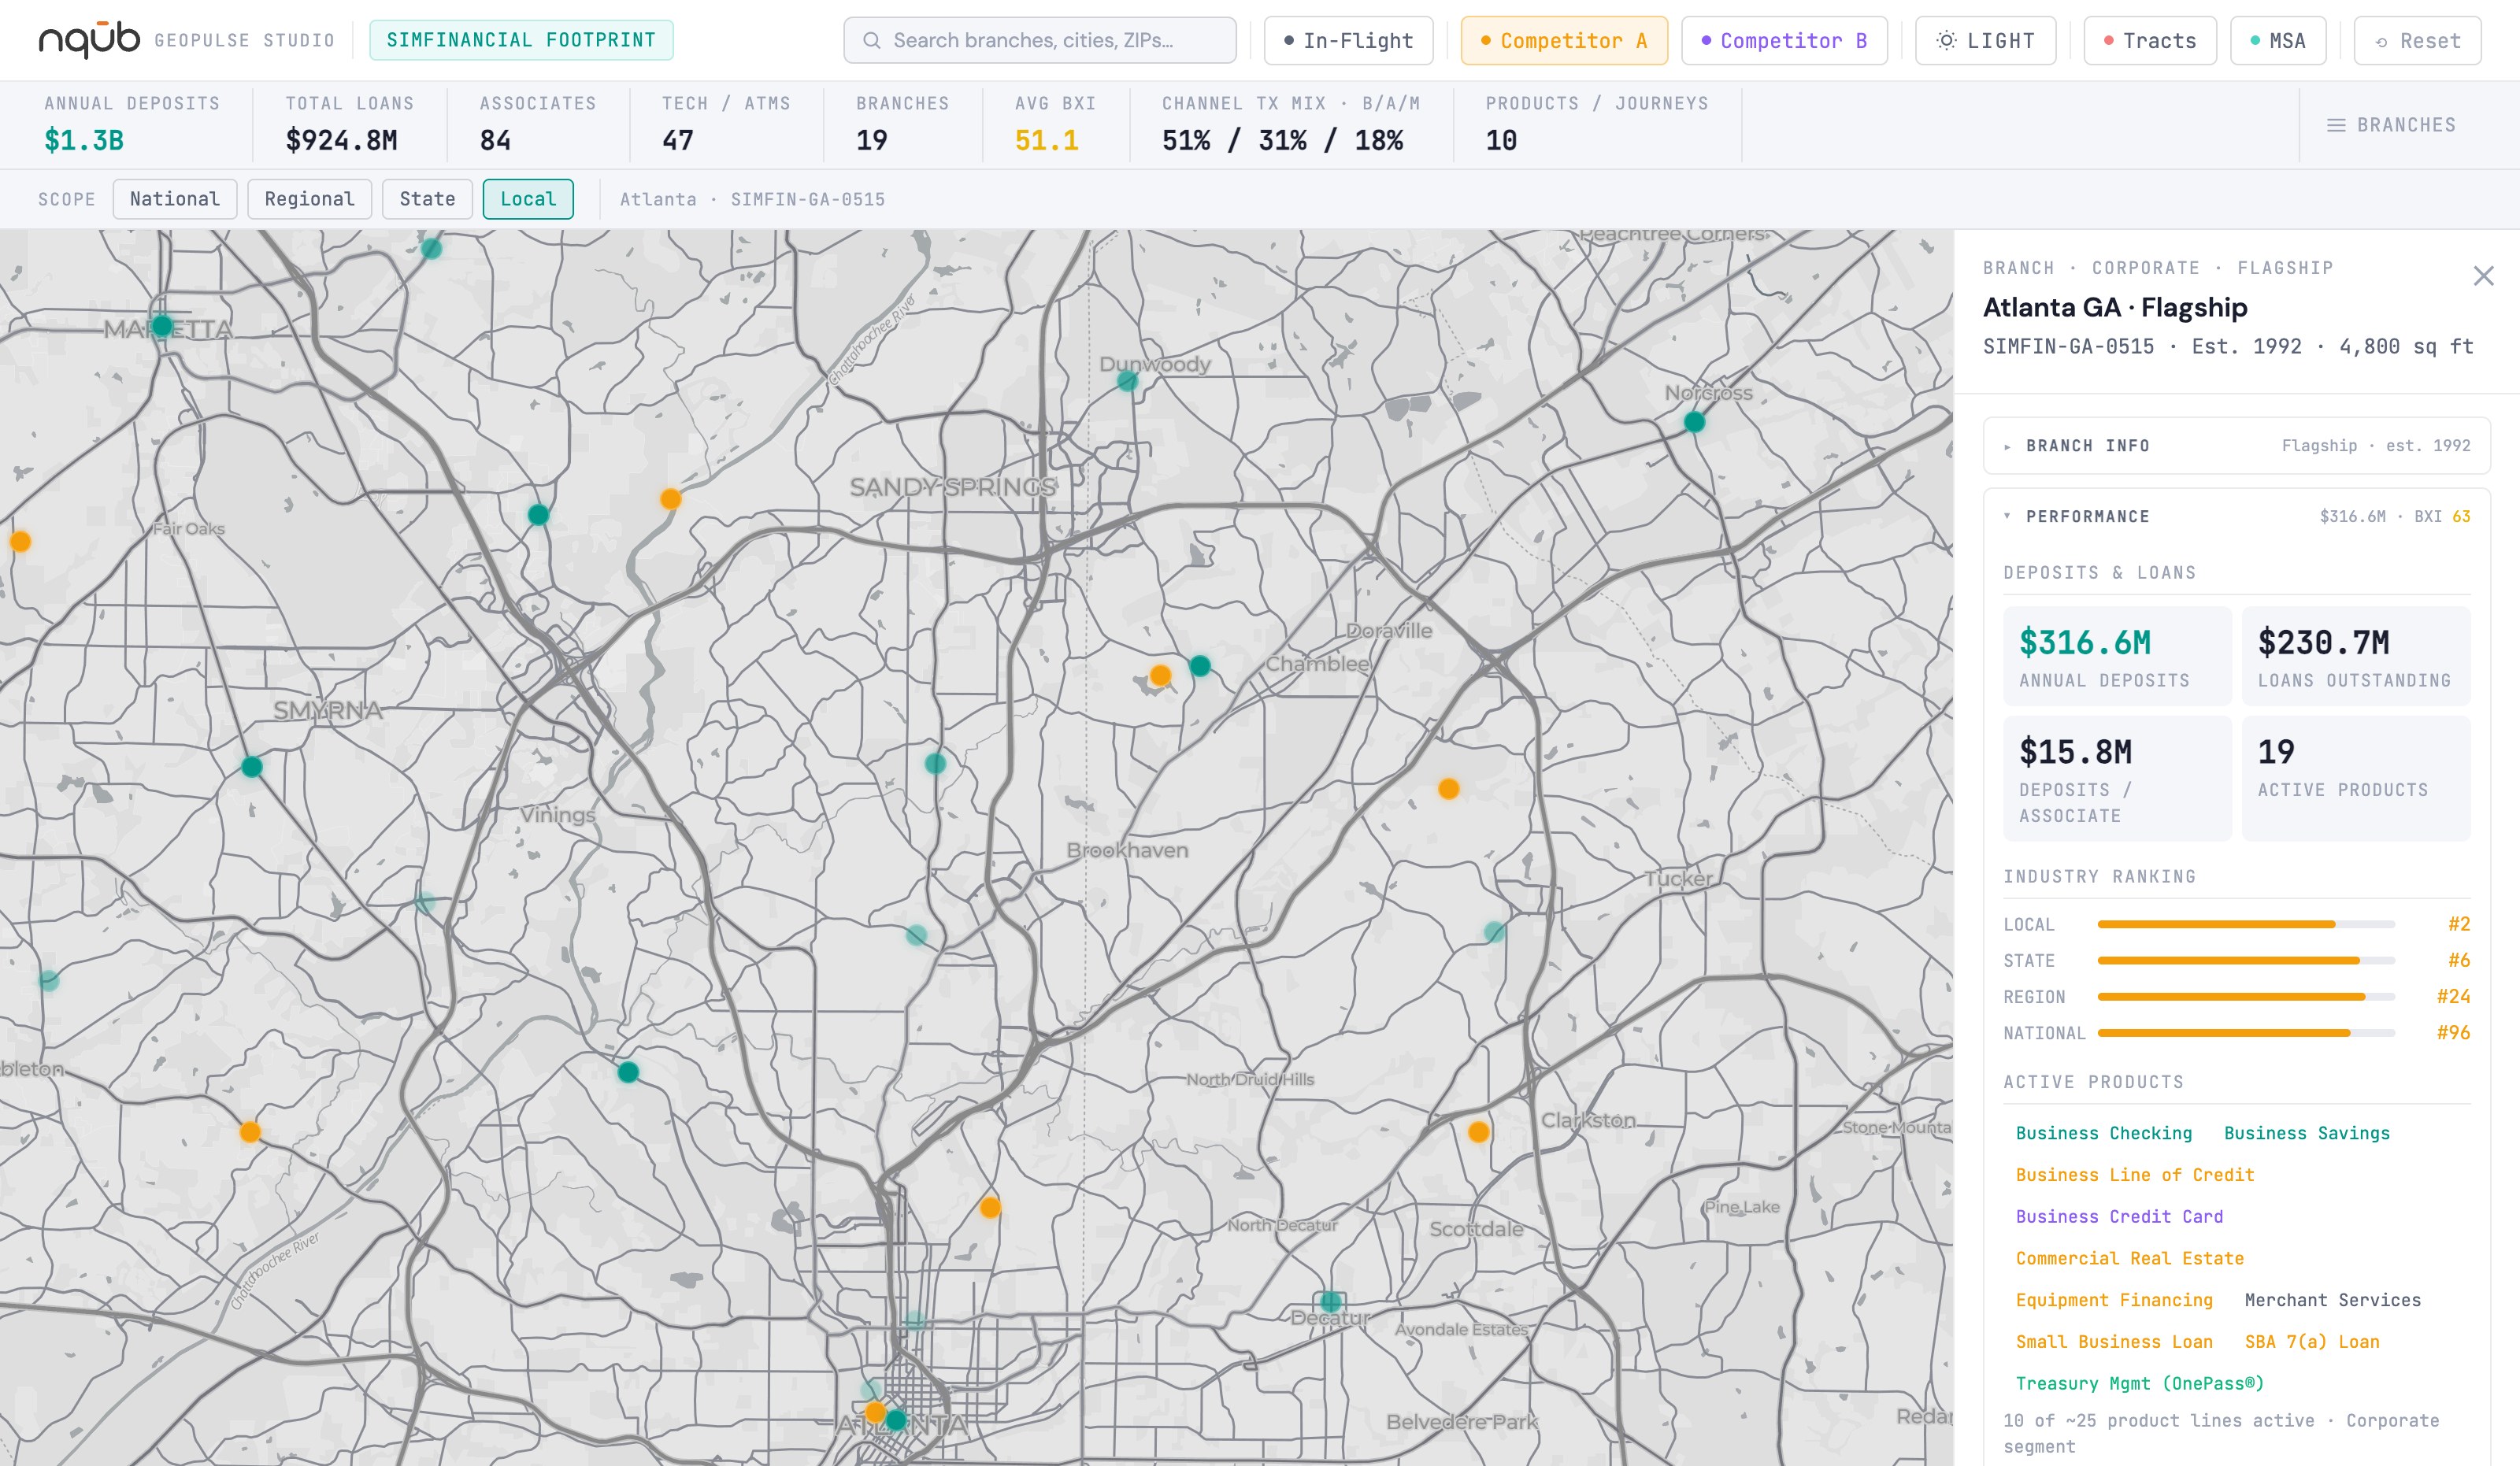
Task: Select the teal map marker at Norcross
Action: click(x=1694, y=422)
